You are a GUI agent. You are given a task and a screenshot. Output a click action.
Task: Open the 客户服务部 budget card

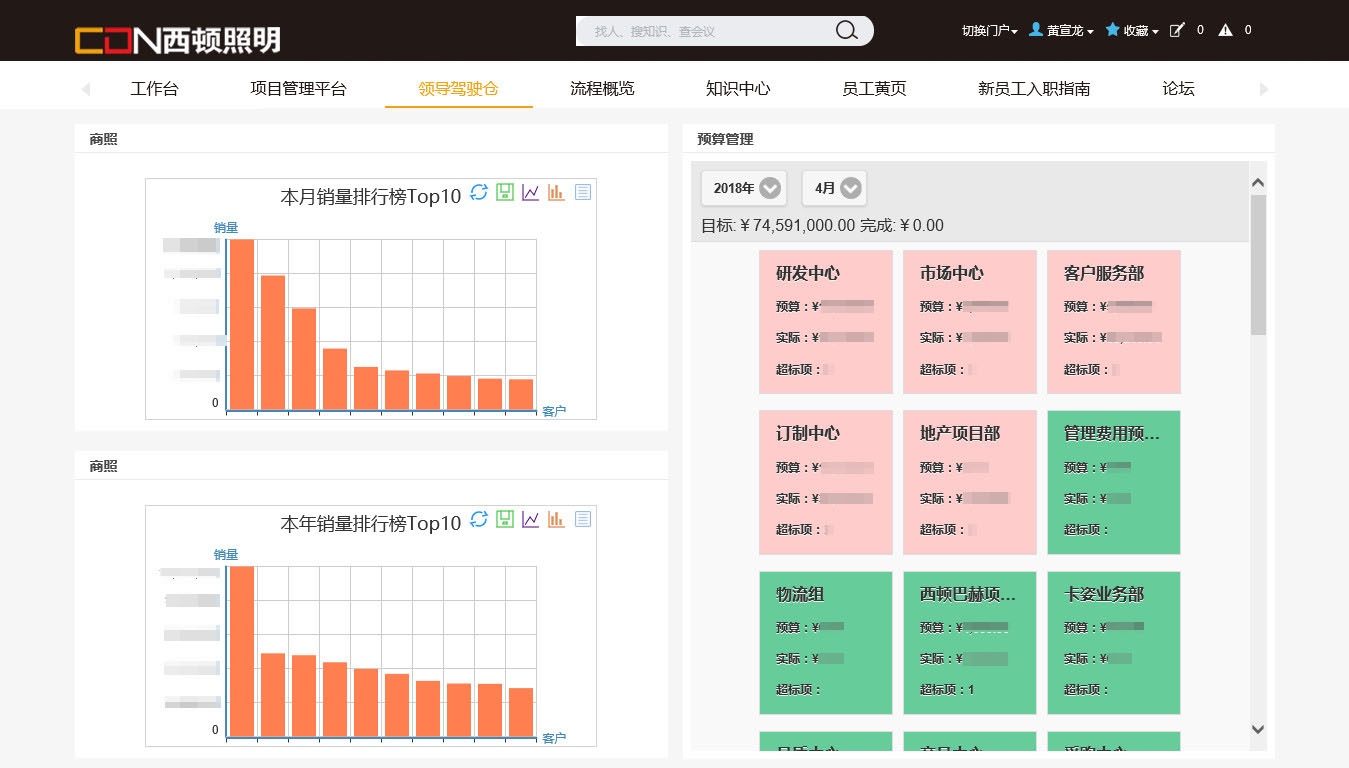1114,322
